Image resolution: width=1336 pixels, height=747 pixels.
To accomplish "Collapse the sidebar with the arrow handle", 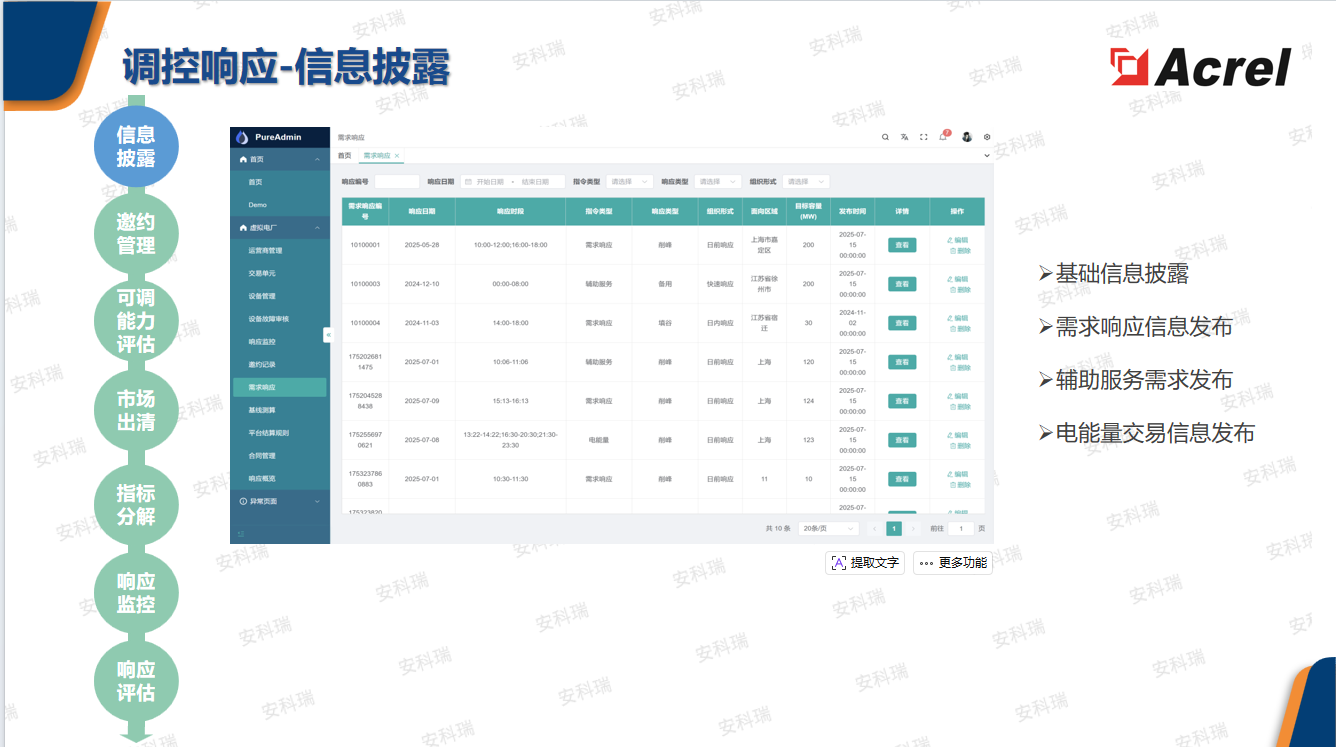I will 327,335.
